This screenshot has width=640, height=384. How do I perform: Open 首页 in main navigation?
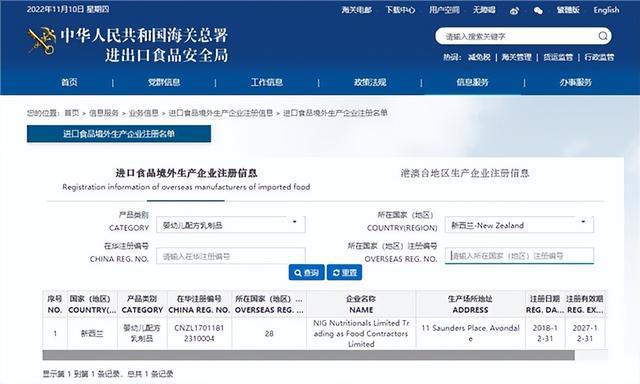pos(69,82)
